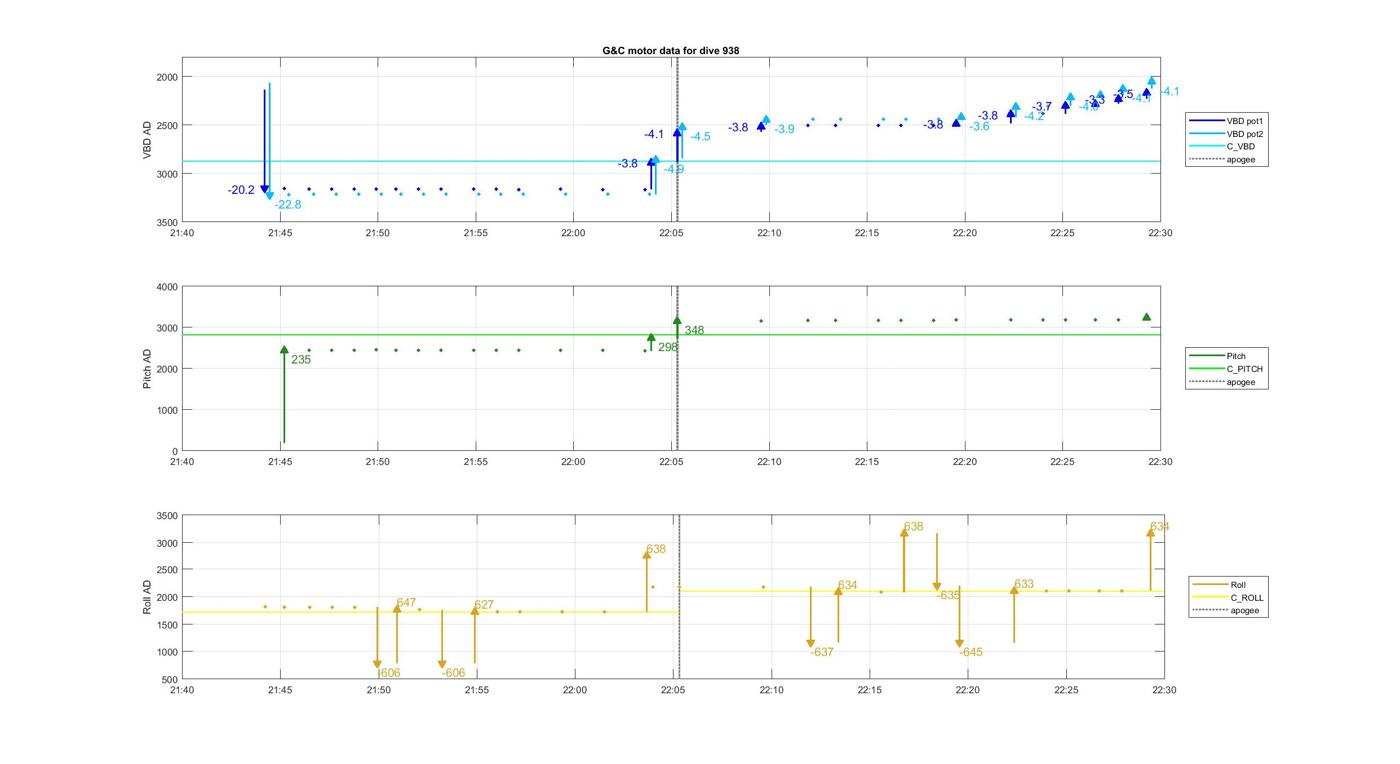This screenshot has height=764, width=1400.
Task: Click the '627' roll data label
Action: (x=484, y=605)
